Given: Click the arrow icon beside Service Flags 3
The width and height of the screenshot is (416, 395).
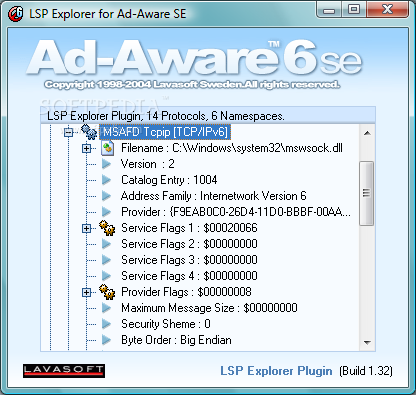Looking at the screenshot, I should point(106,260).
